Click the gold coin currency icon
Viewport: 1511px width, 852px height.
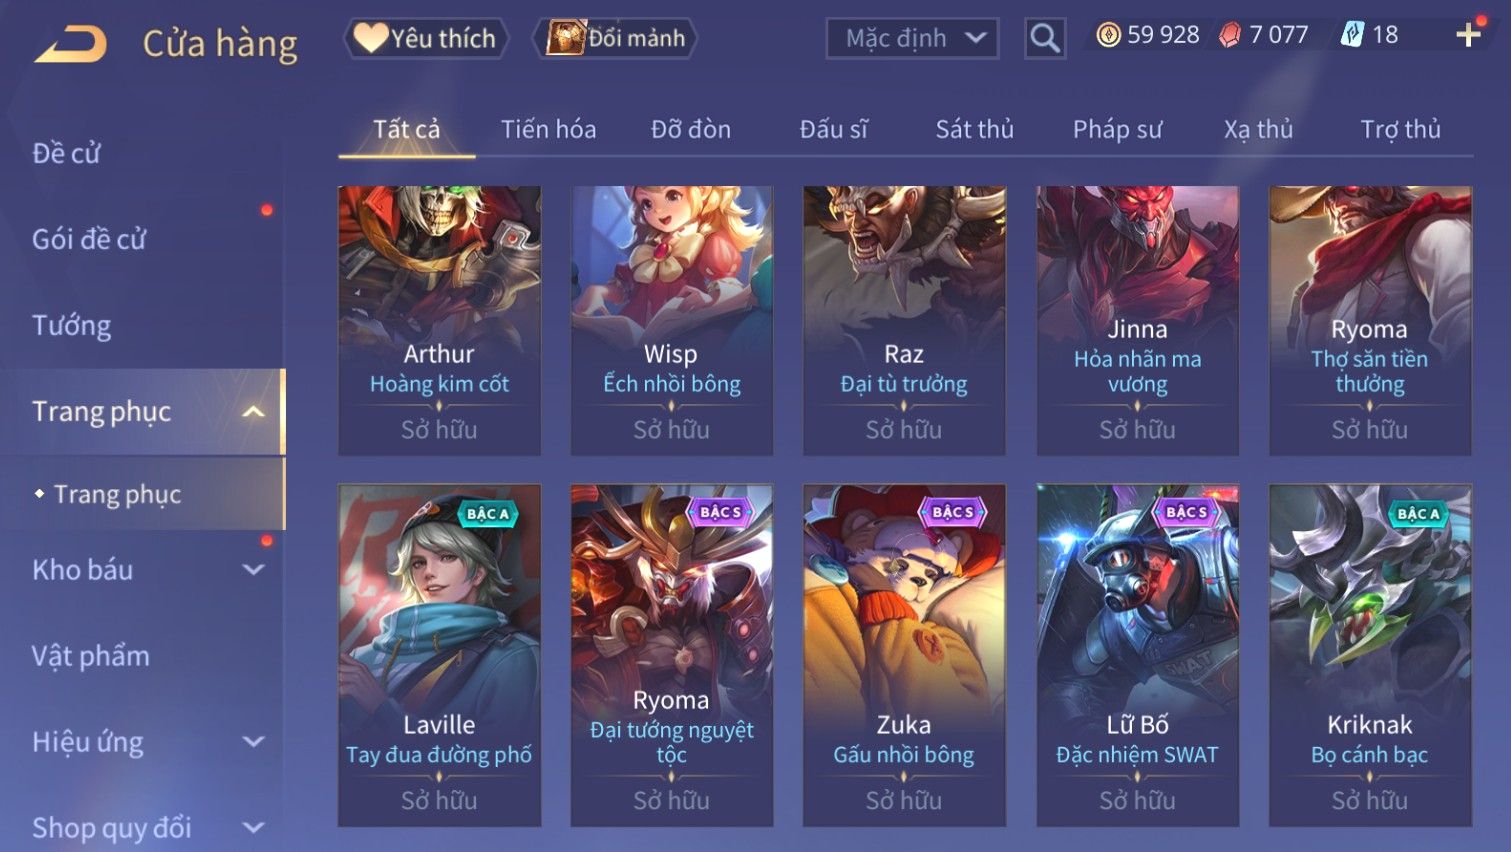1108,35
